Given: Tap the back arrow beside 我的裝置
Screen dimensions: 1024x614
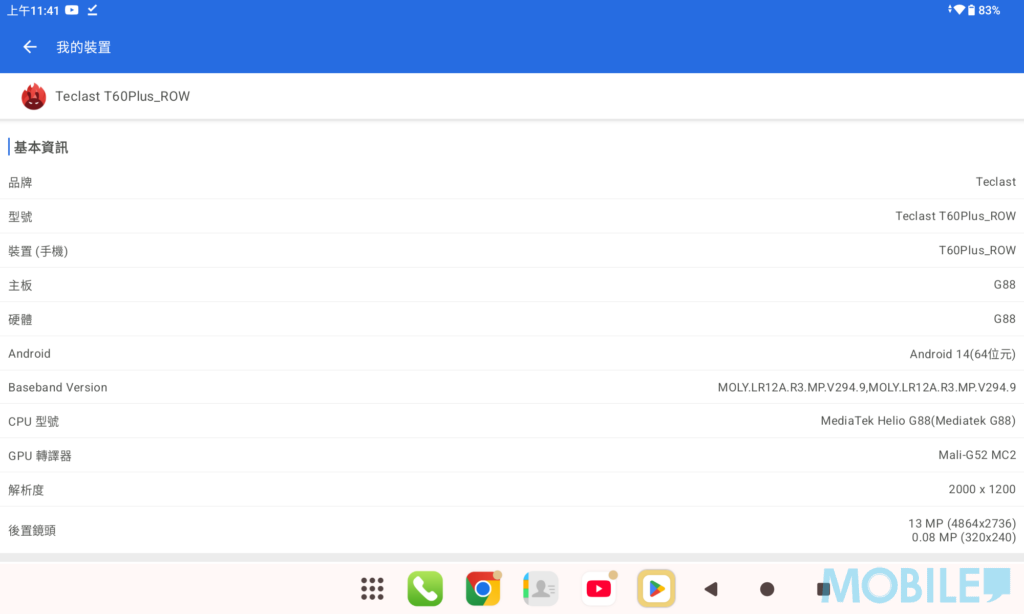Looking at the screenshot, I should pos(30,47).
